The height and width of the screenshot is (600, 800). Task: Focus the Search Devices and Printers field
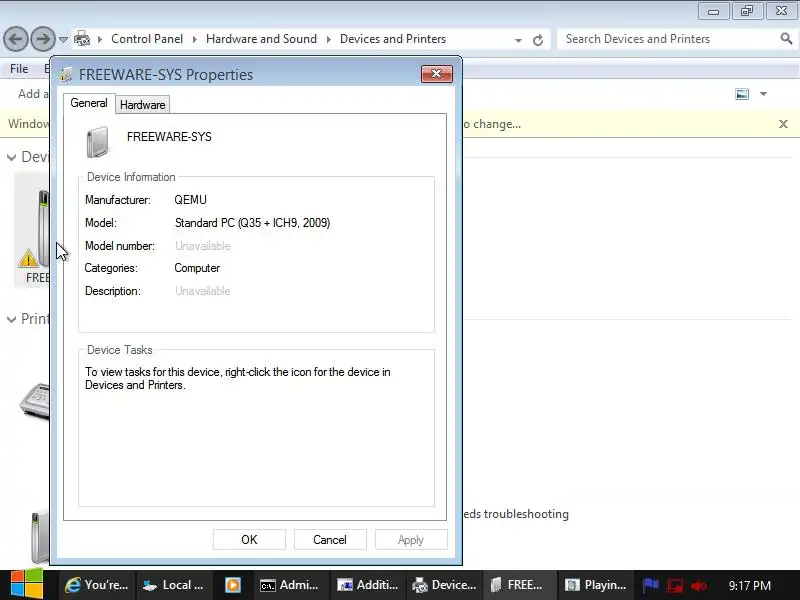click(670, 39)
